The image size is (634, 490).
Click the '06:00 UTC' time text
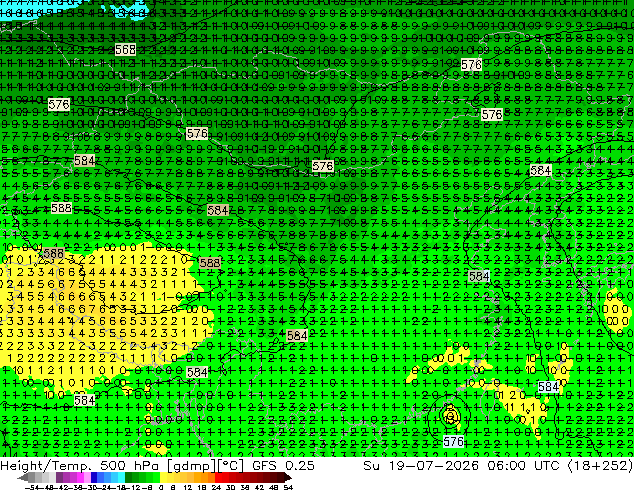pos(523,465)
